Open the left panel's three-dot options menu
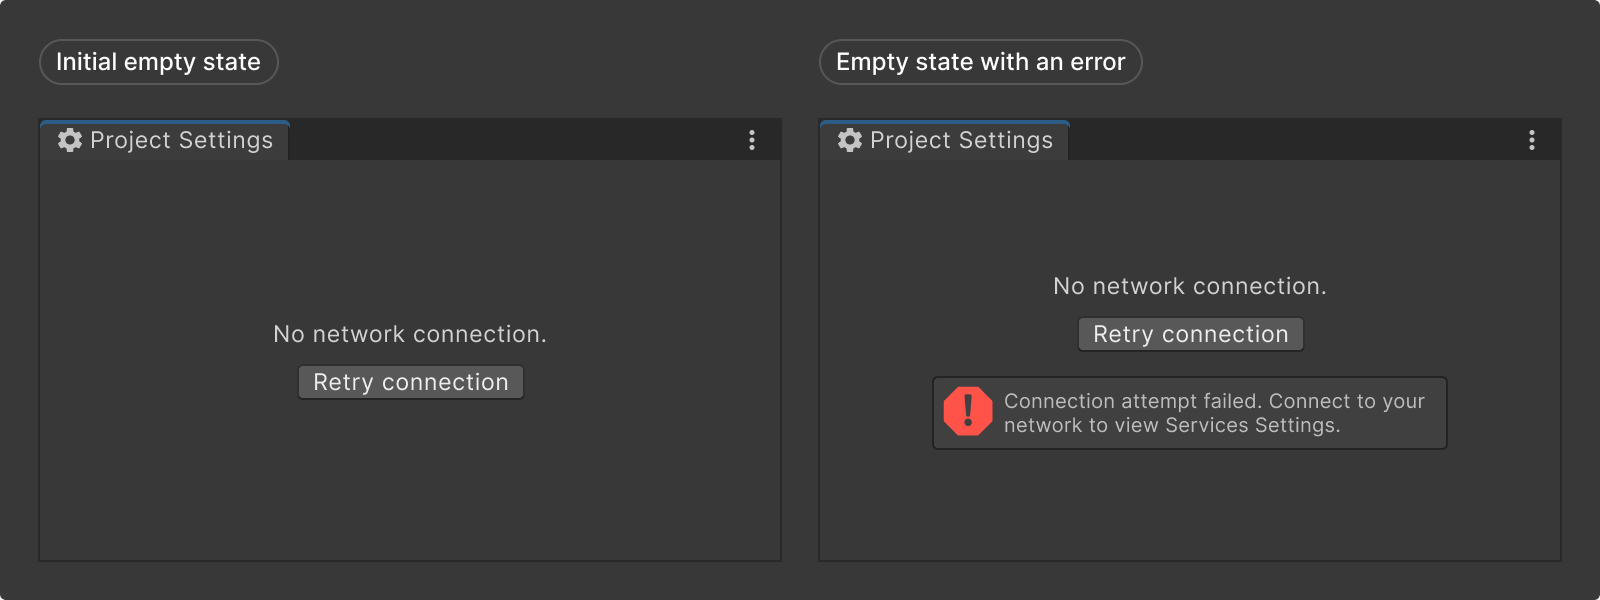This screenshot has height=600, width=1600. tap(752, 140)
